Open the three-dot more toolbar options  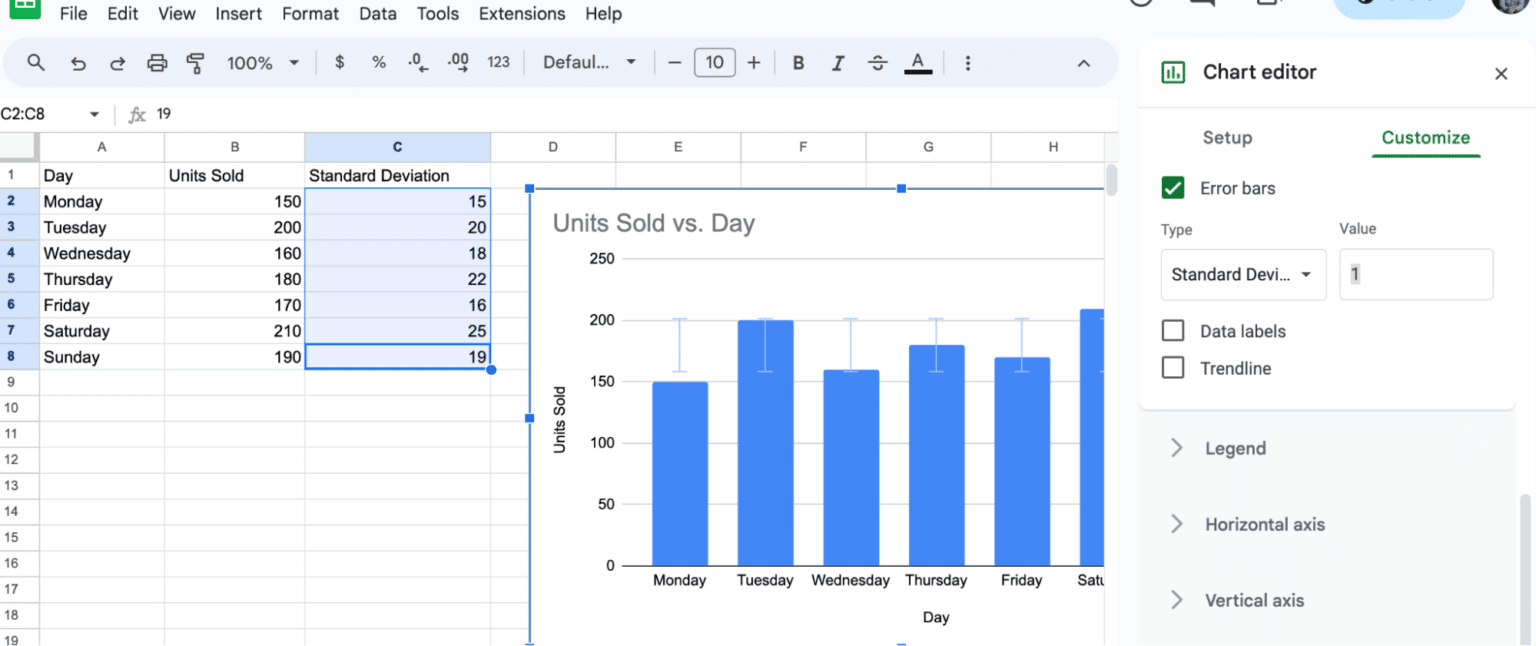tap(968, 63)
